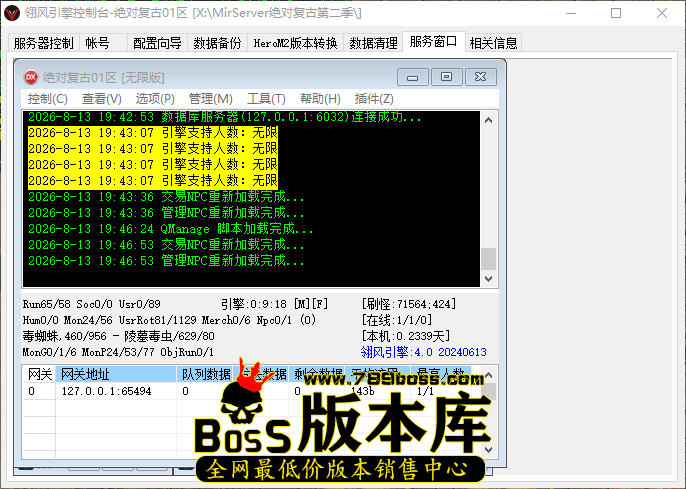Open the 配置向导 tab
The image size is (686, 489).
pos(158,43)
